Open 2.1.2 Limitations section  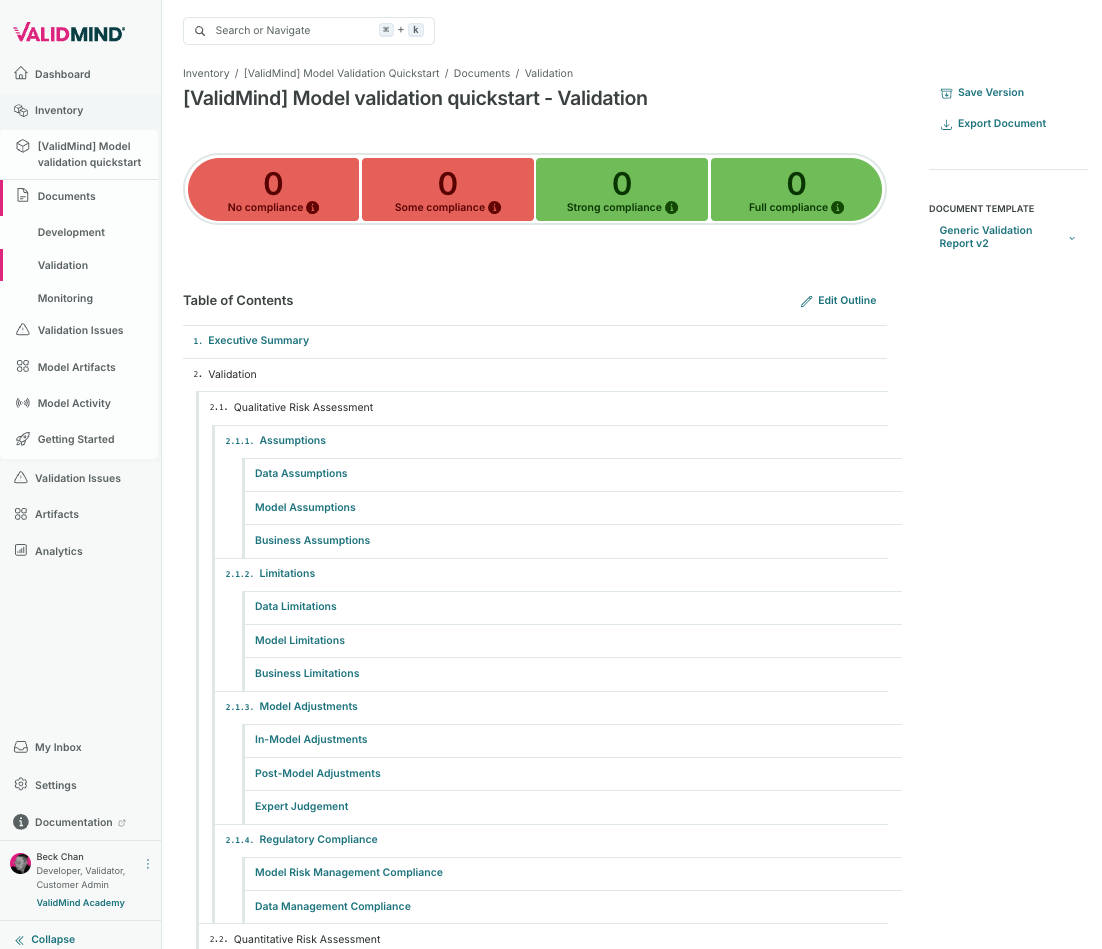[287, 573]
